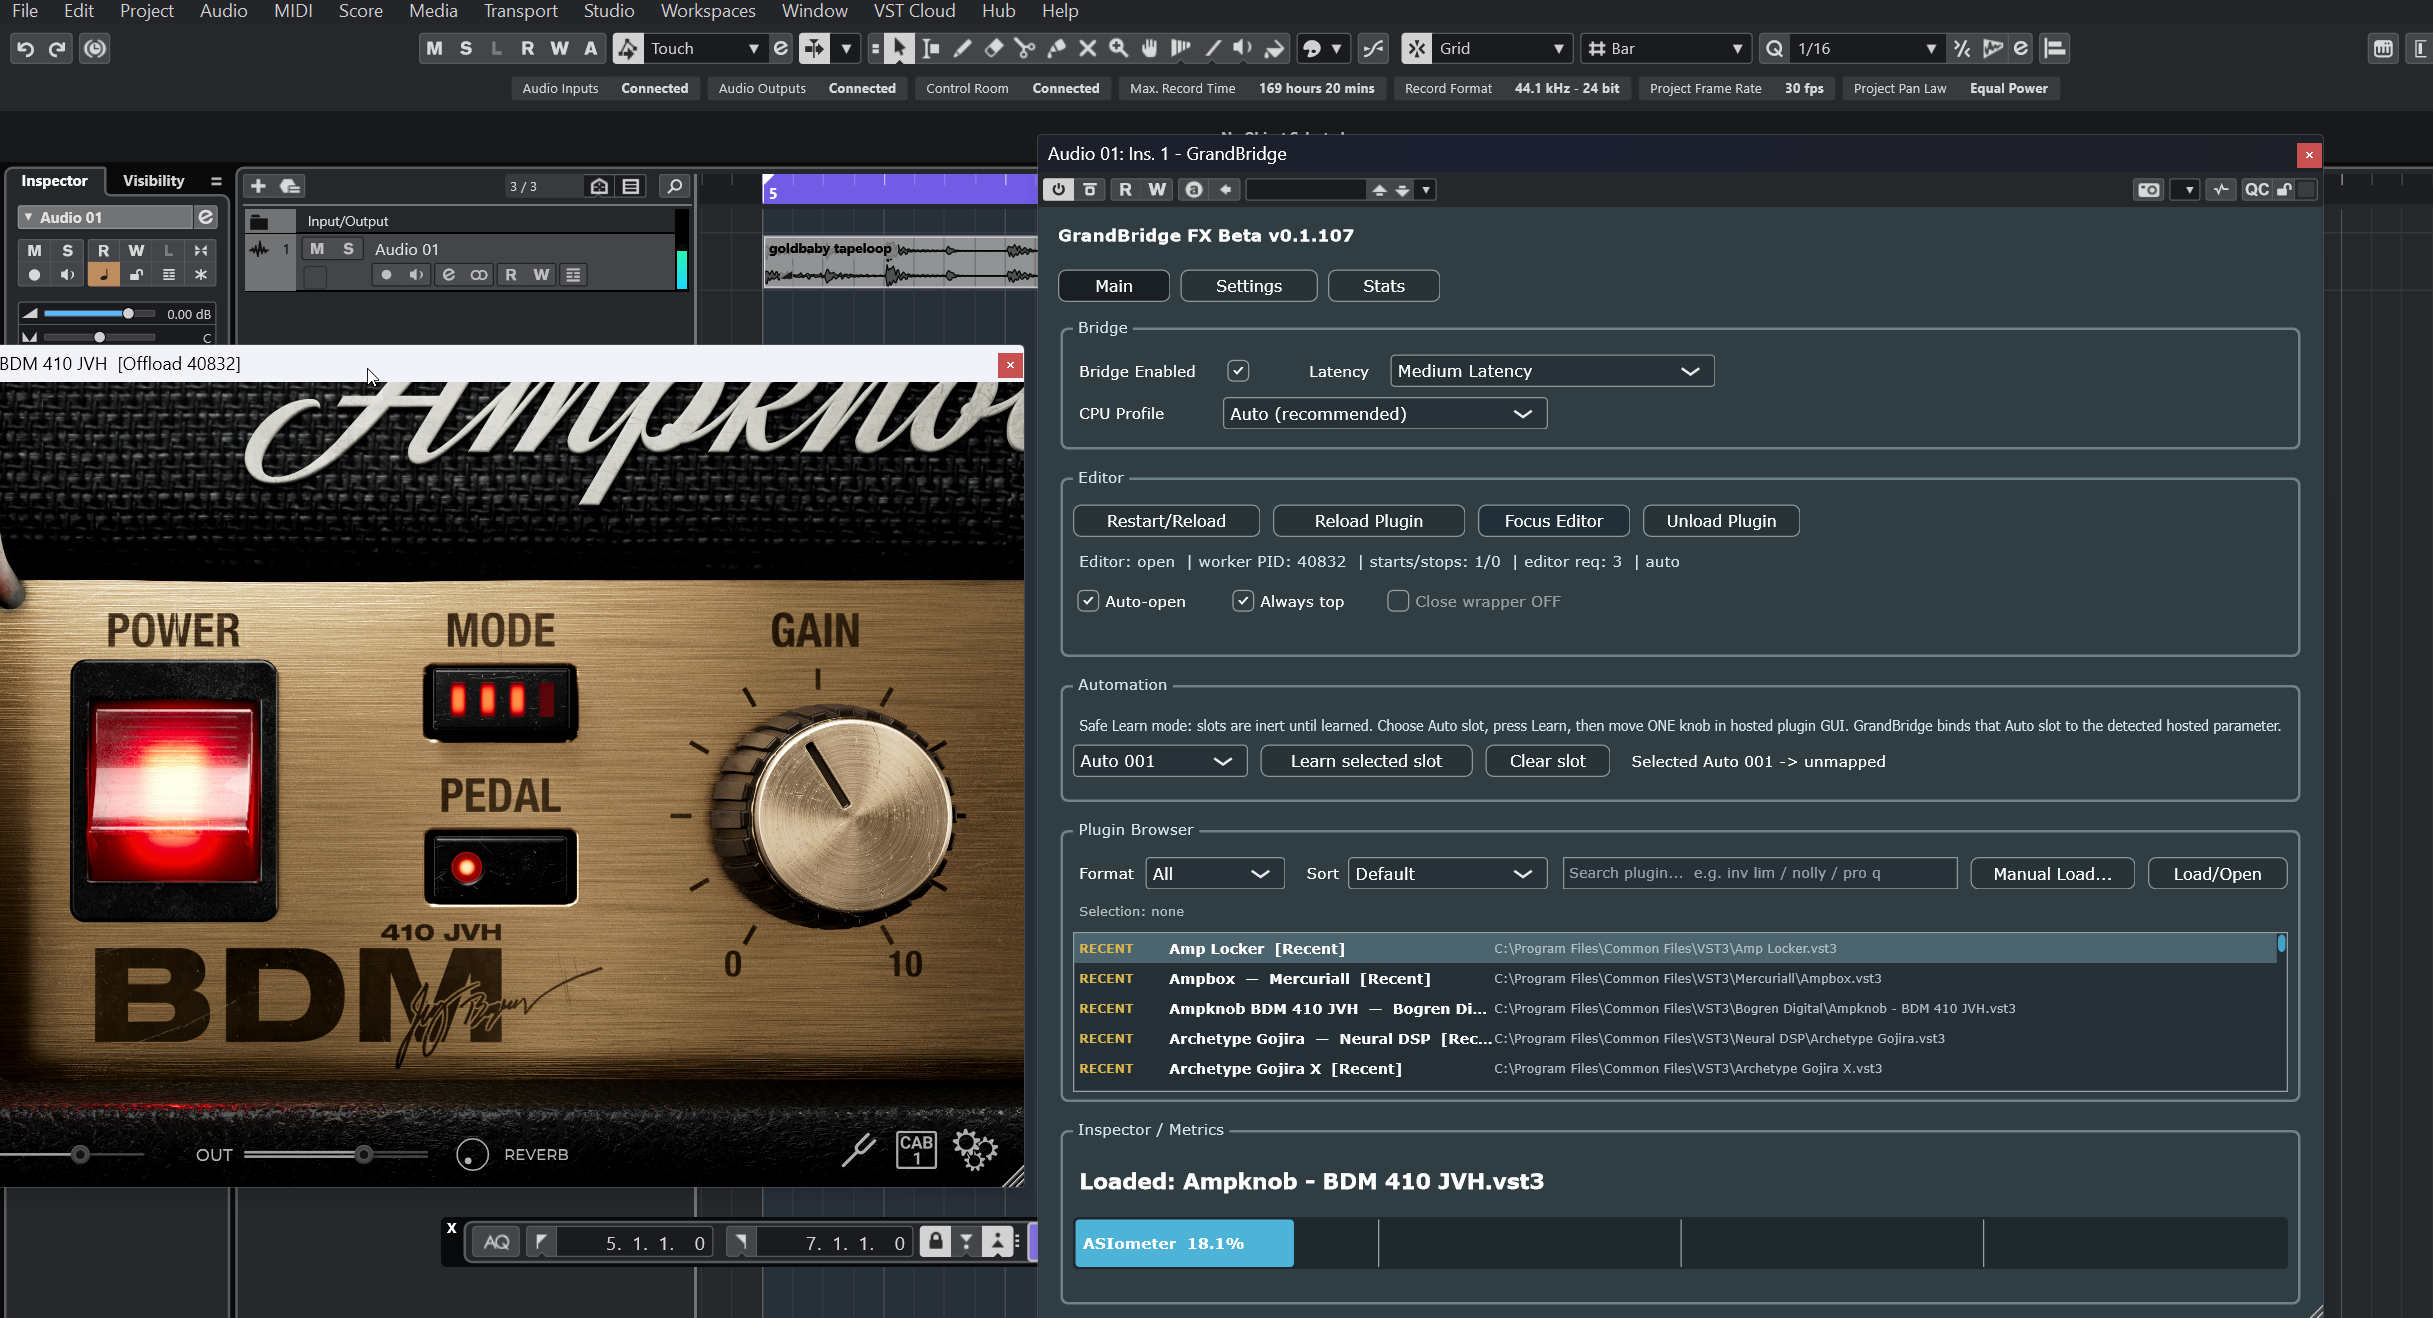Viewport: 2433px width, 1318px height.
Task: Click the Restart/Reload button
Action: pyautogui.click(x=1166, y=521)
